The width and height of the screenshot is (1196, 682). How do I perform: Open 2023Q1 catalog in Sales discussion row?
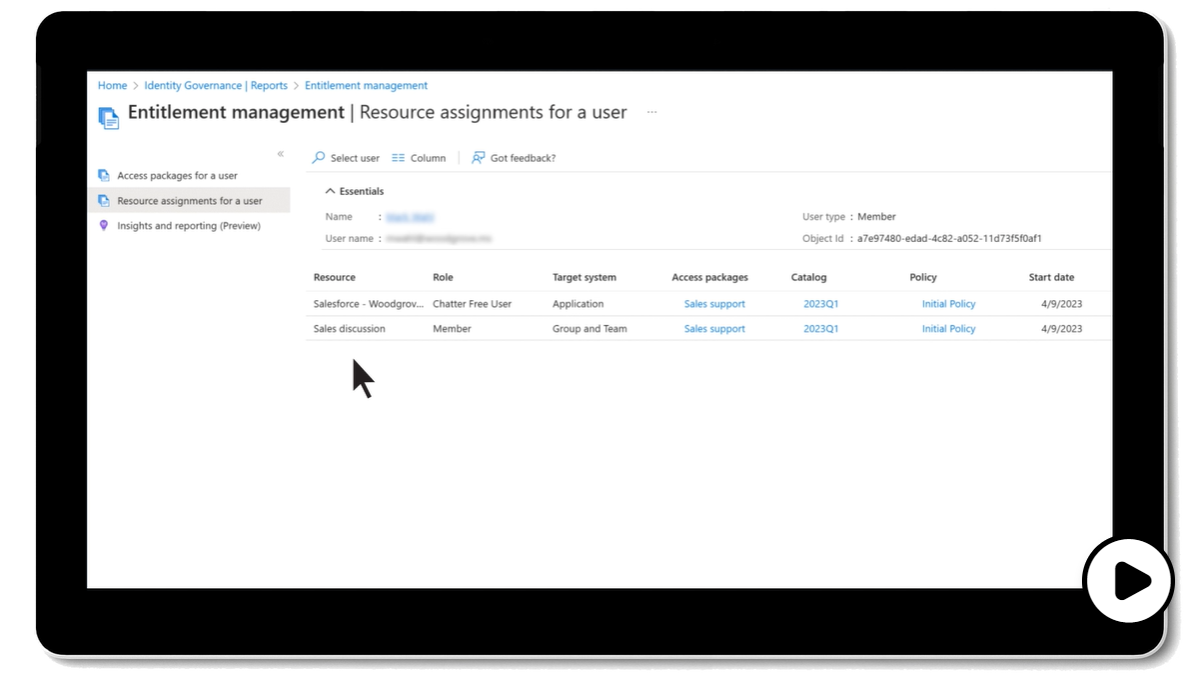821,329
